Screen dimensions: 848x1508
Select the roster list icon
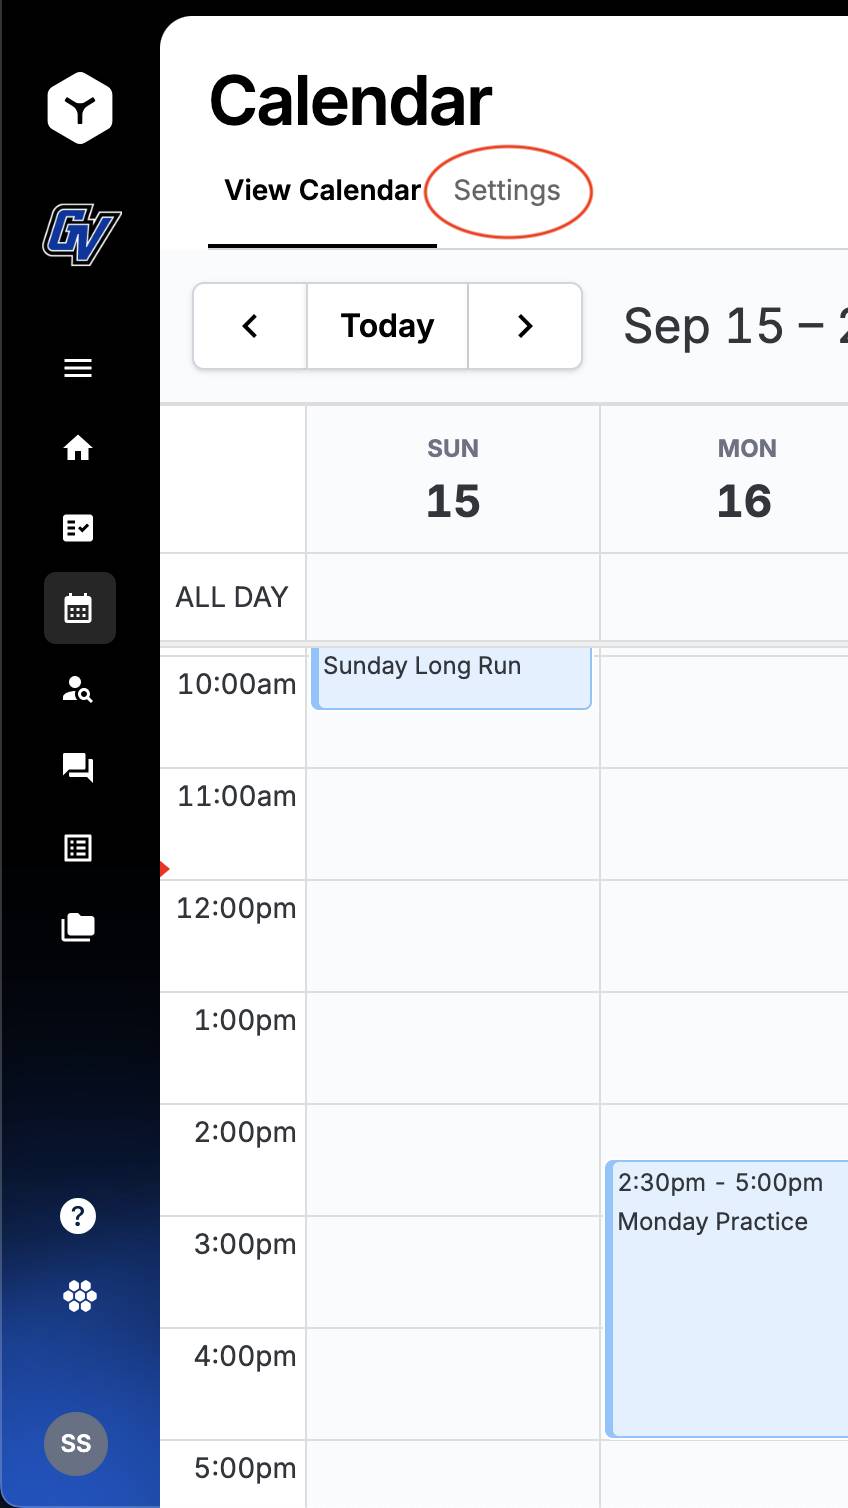[79, 847]
